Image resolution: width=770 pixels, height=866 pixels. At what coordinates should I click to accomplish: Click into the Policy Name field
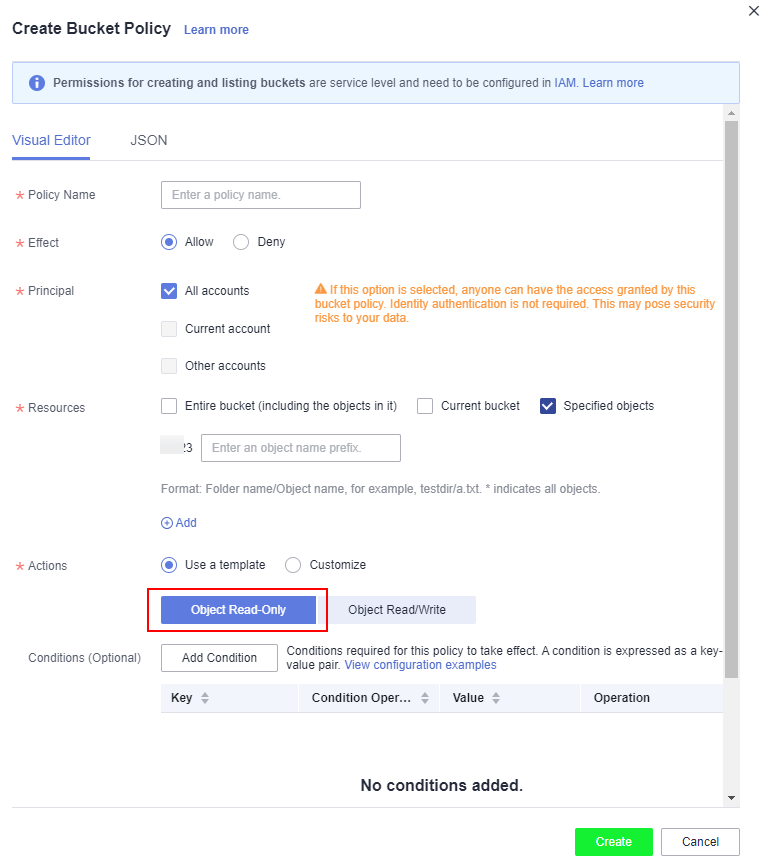(x=261, y=195)
